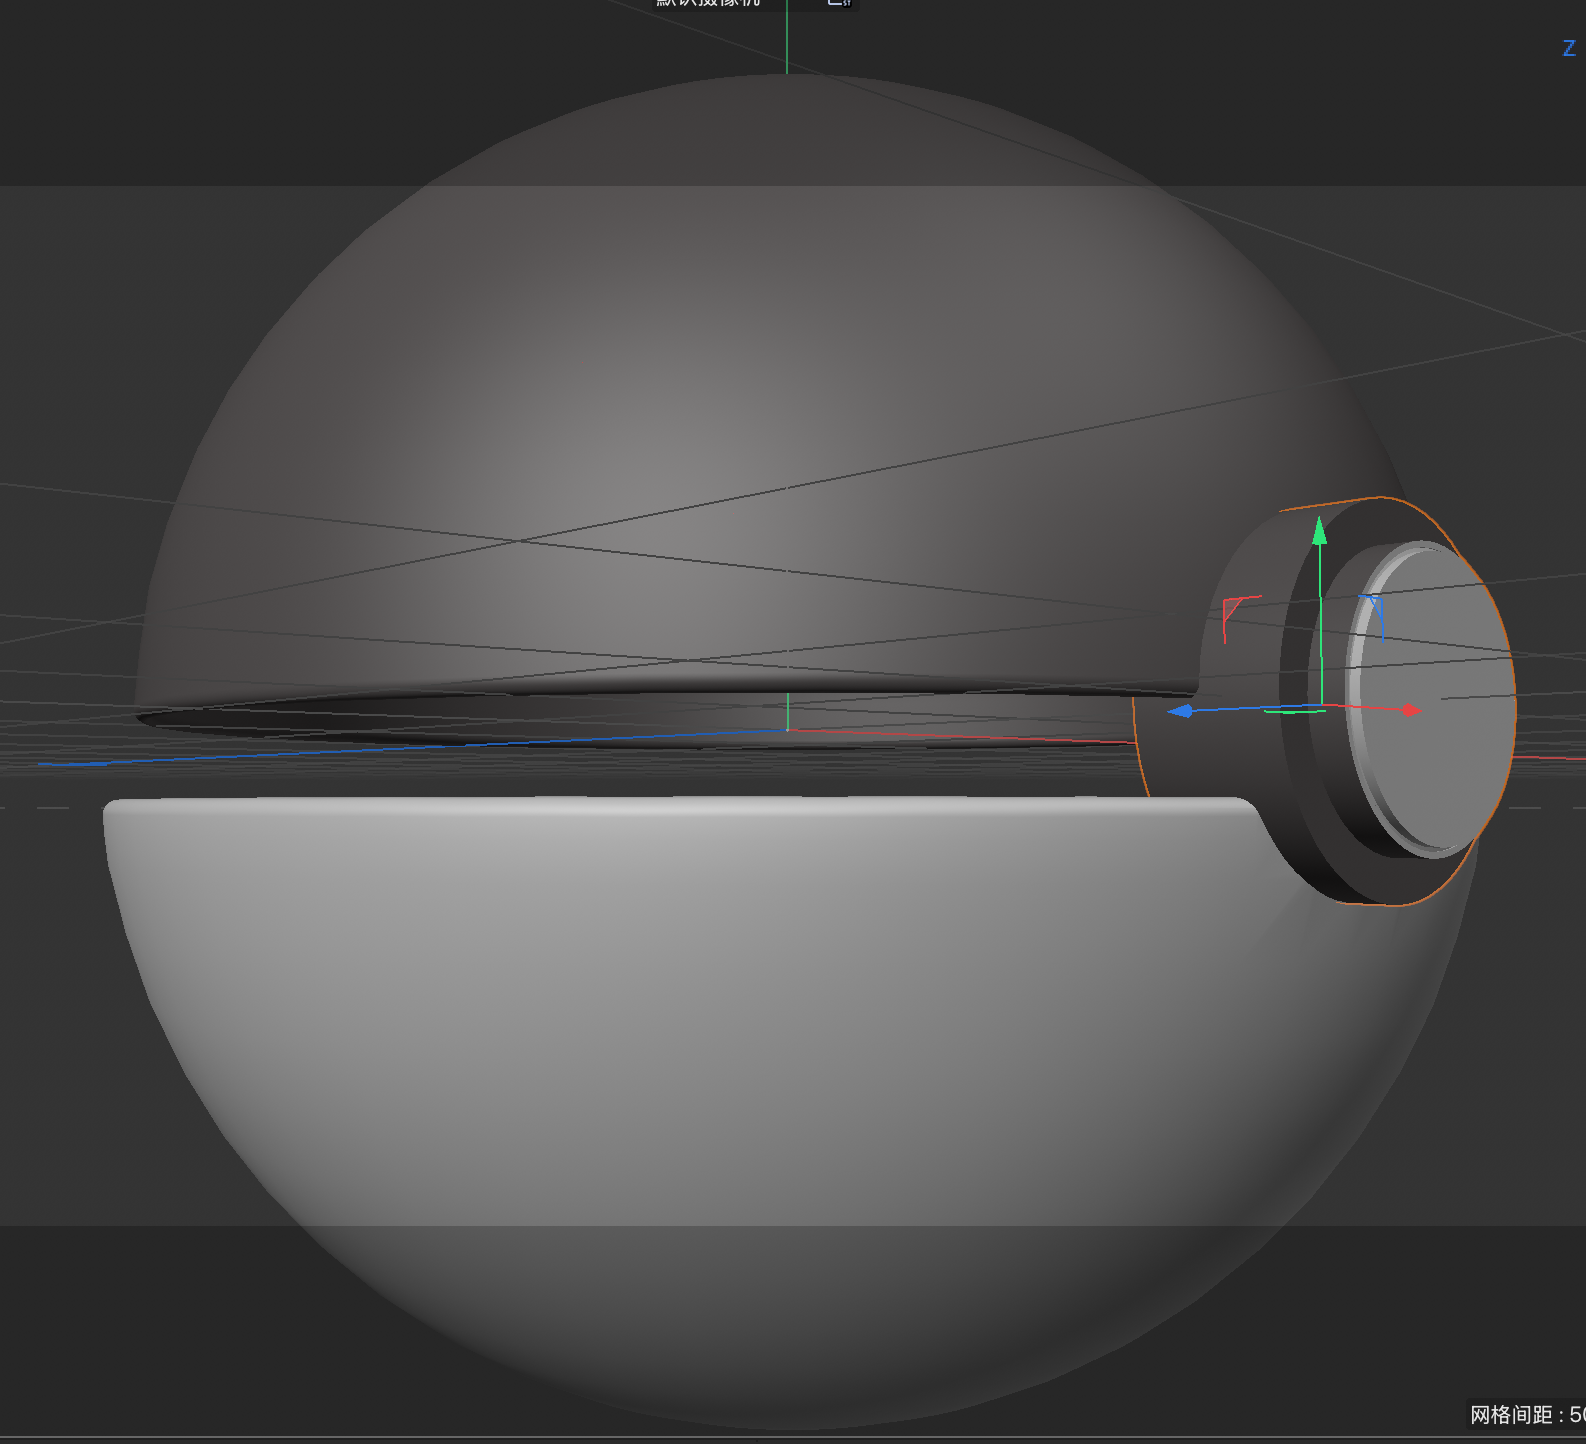
Task: Grab the red X-axis arrow handle
Action: point(1411,710)
